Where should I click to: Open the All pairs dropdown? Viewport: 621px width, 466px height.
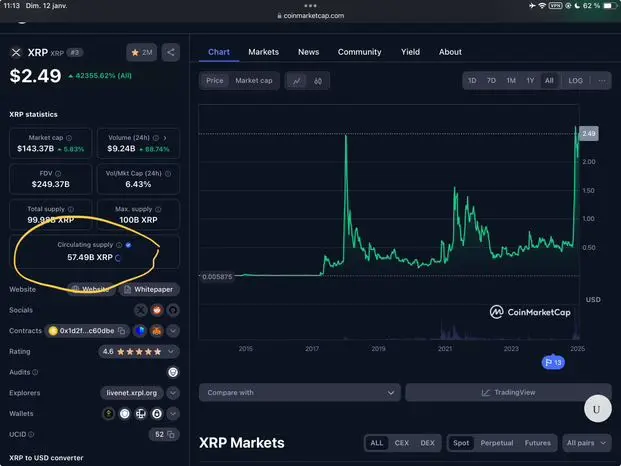(x=586, y=443)
